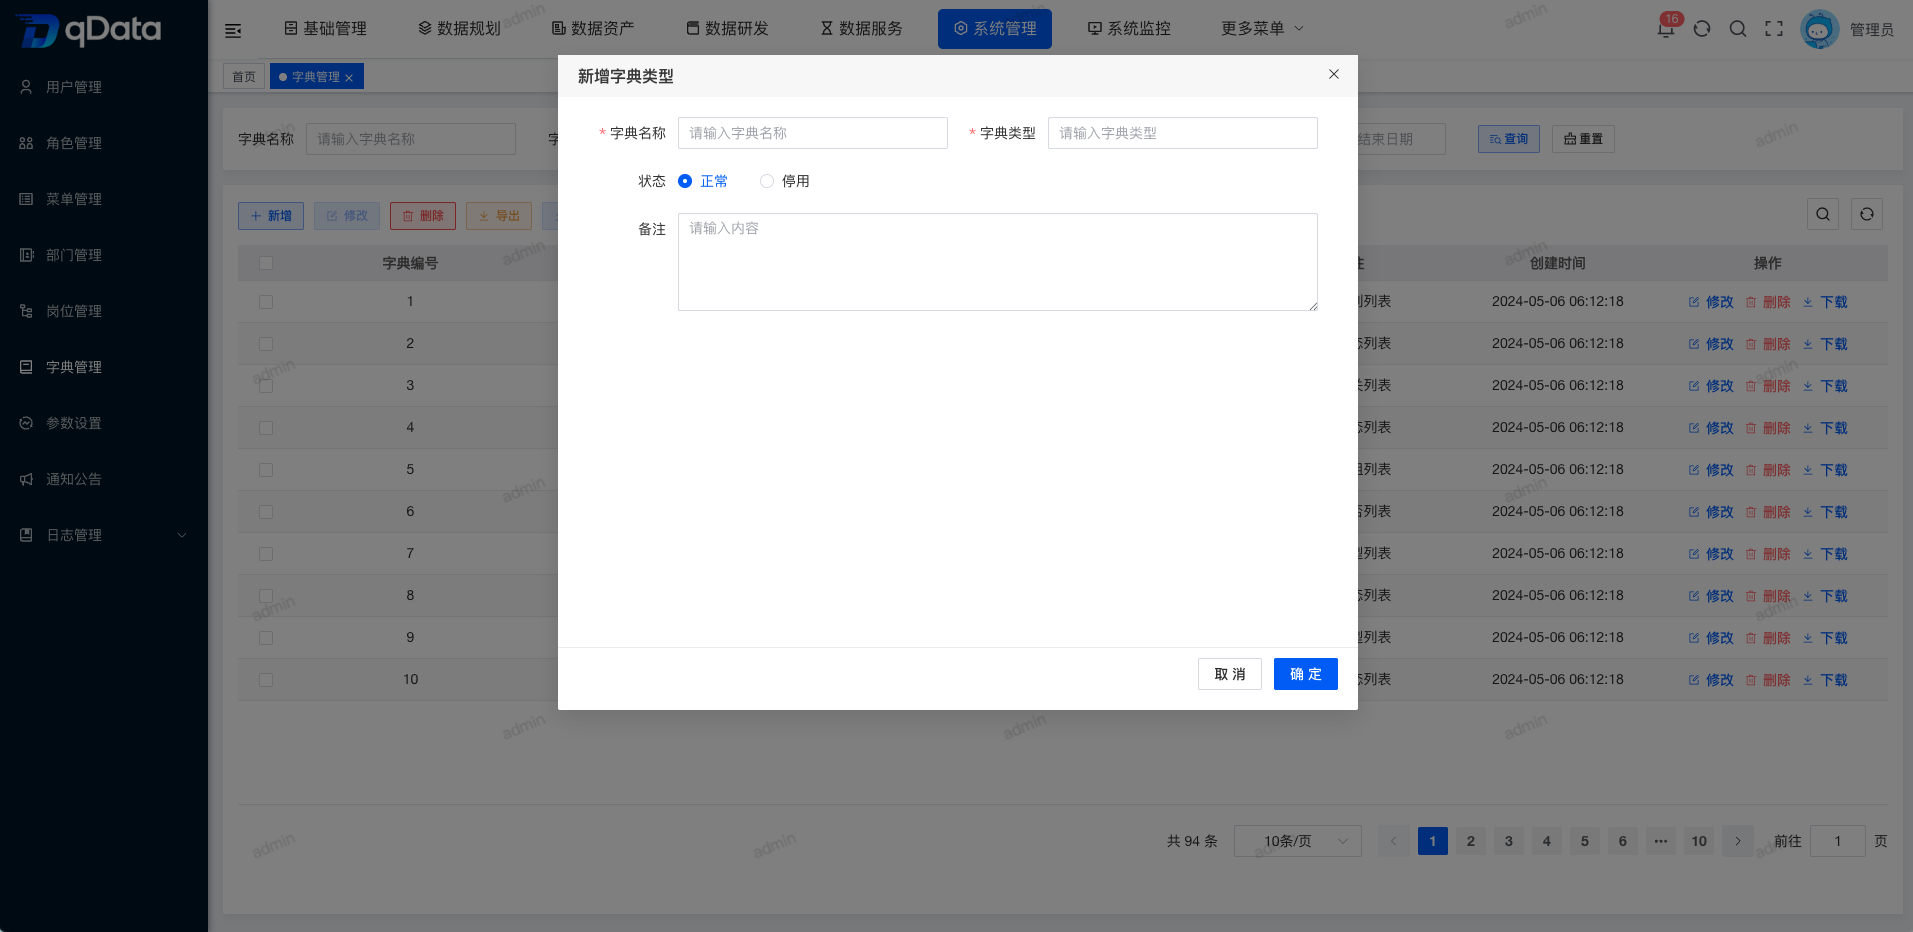Viewport: 1913px width, 932px height.
Task: Open the 数据资产 top menu
Action: pos(593,29)
